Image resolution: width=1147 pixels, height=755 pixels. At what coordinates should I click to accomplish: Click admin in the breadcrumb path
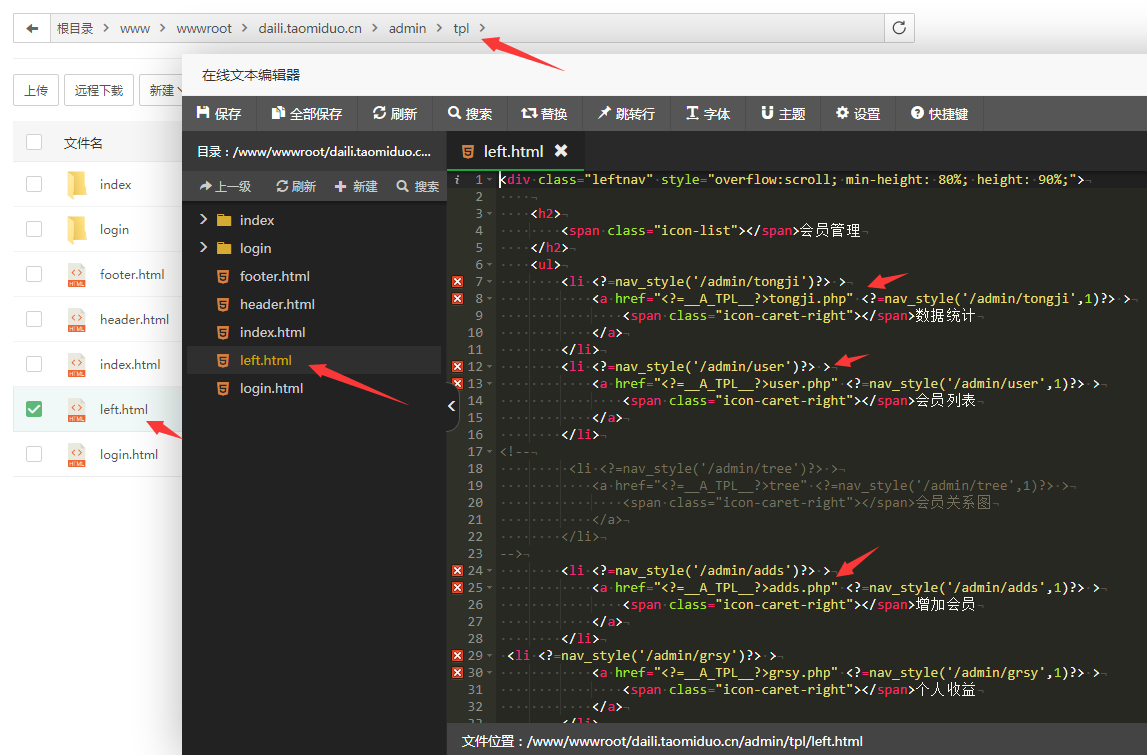(407, 29)
